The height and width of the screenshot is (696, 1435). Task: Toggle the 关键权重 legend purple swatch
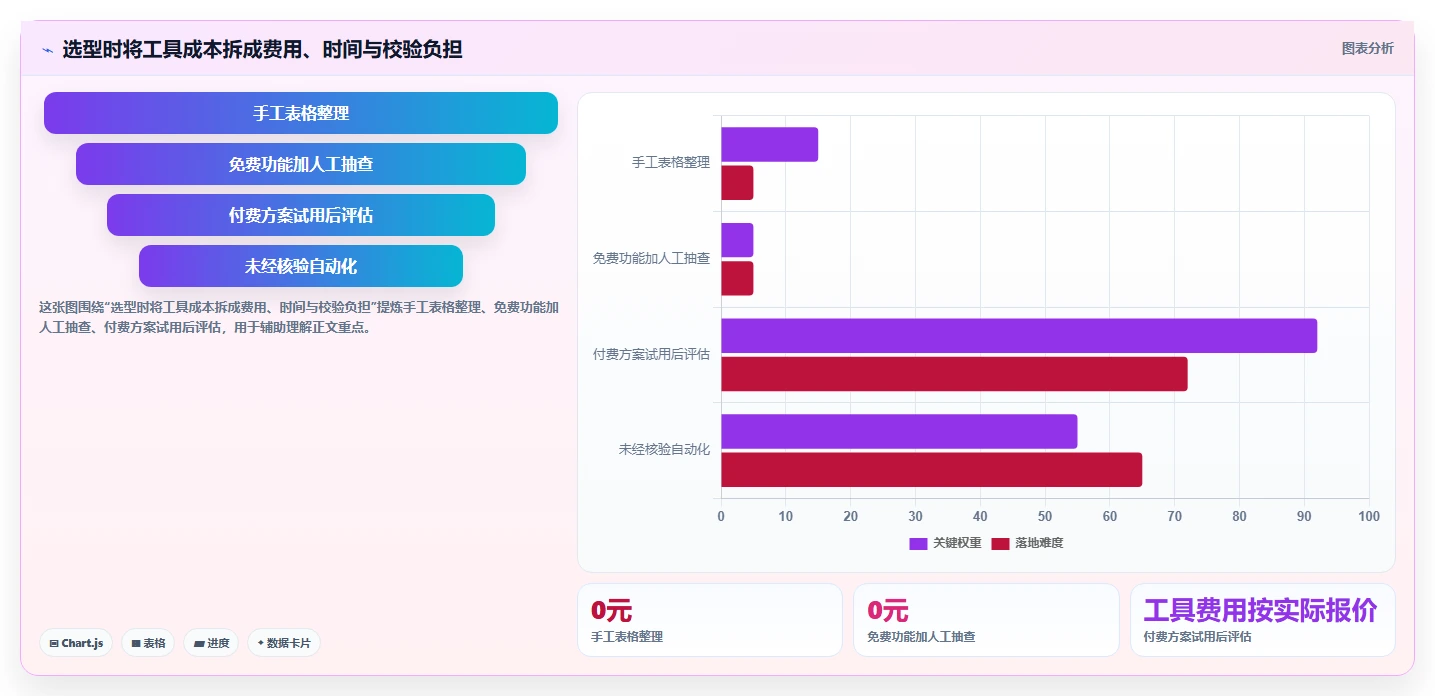coord(918,543)
